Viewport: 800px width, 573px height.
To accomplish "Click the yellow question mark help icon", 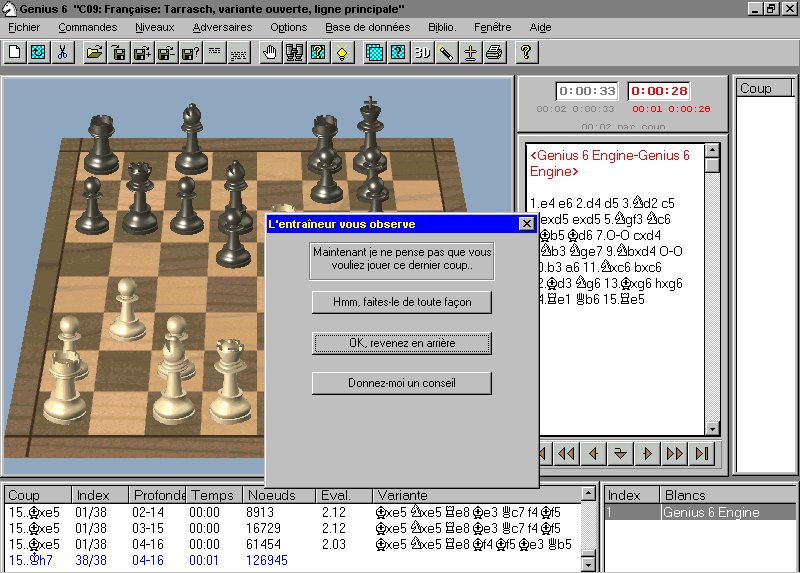I will 526,53.
